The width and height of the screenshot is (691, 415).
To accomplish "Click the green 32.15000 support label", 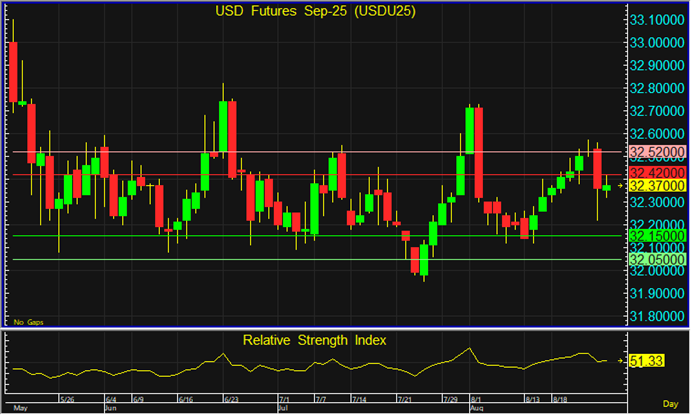I will point(656,236).
